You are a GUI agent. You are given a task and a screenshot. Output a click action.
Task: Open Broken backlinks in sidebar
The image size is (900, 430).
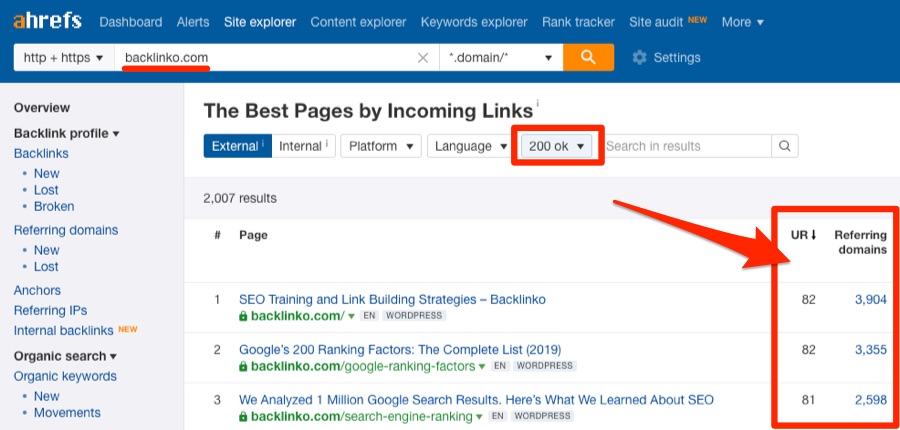[54, 206]
